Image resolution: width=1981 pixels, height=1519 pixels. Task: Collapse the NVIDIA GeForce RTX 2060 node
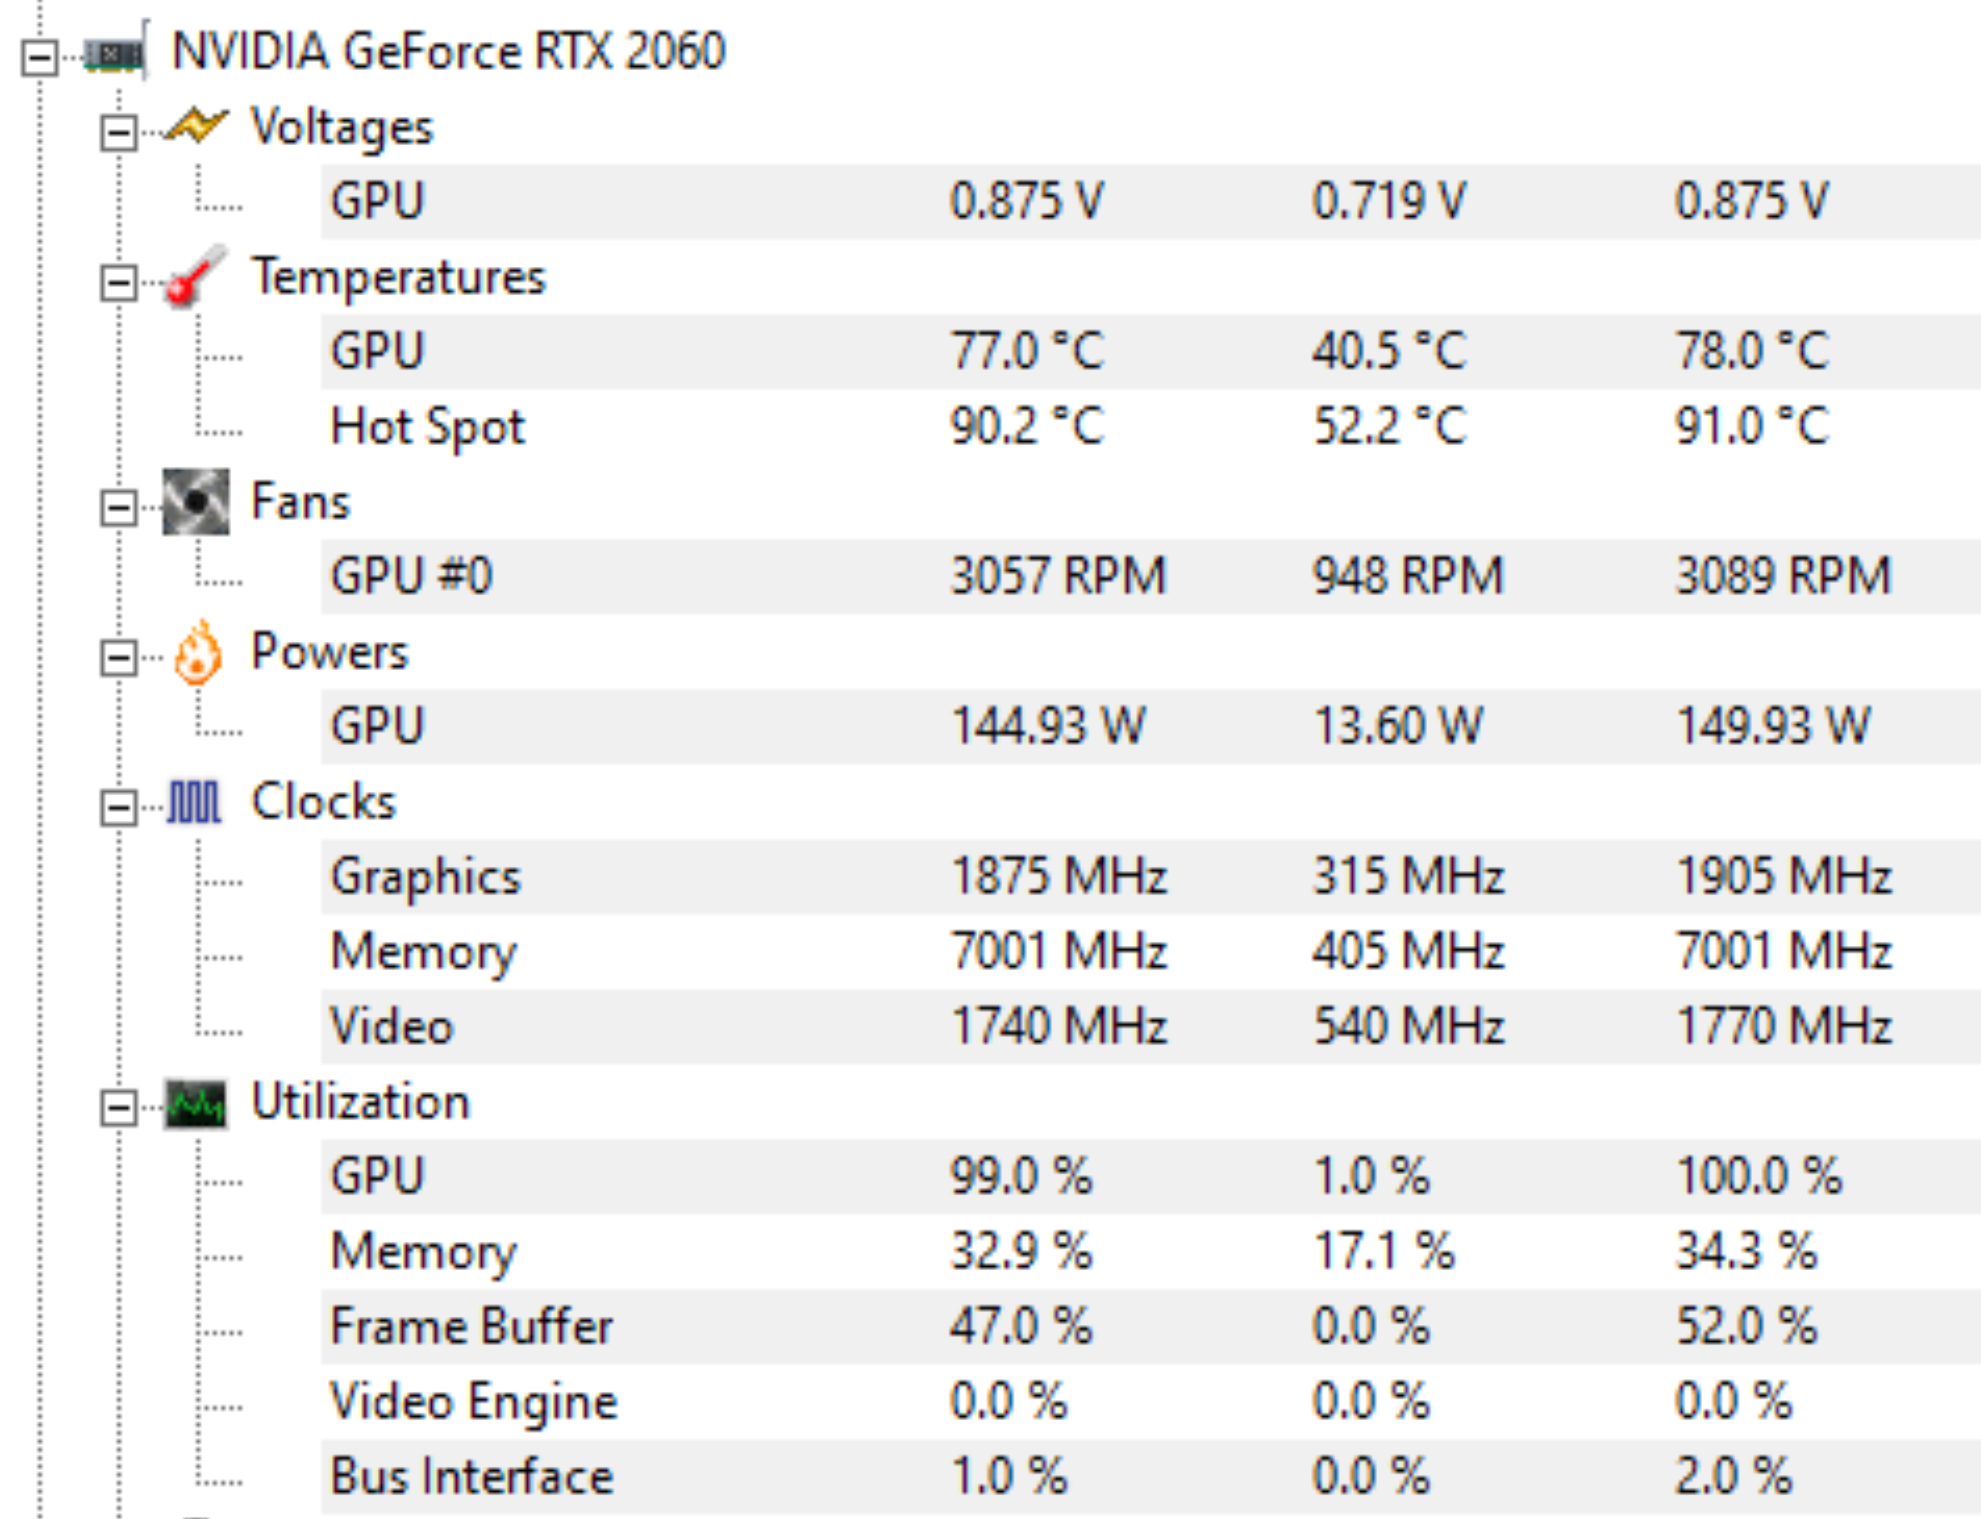[40, 58]
